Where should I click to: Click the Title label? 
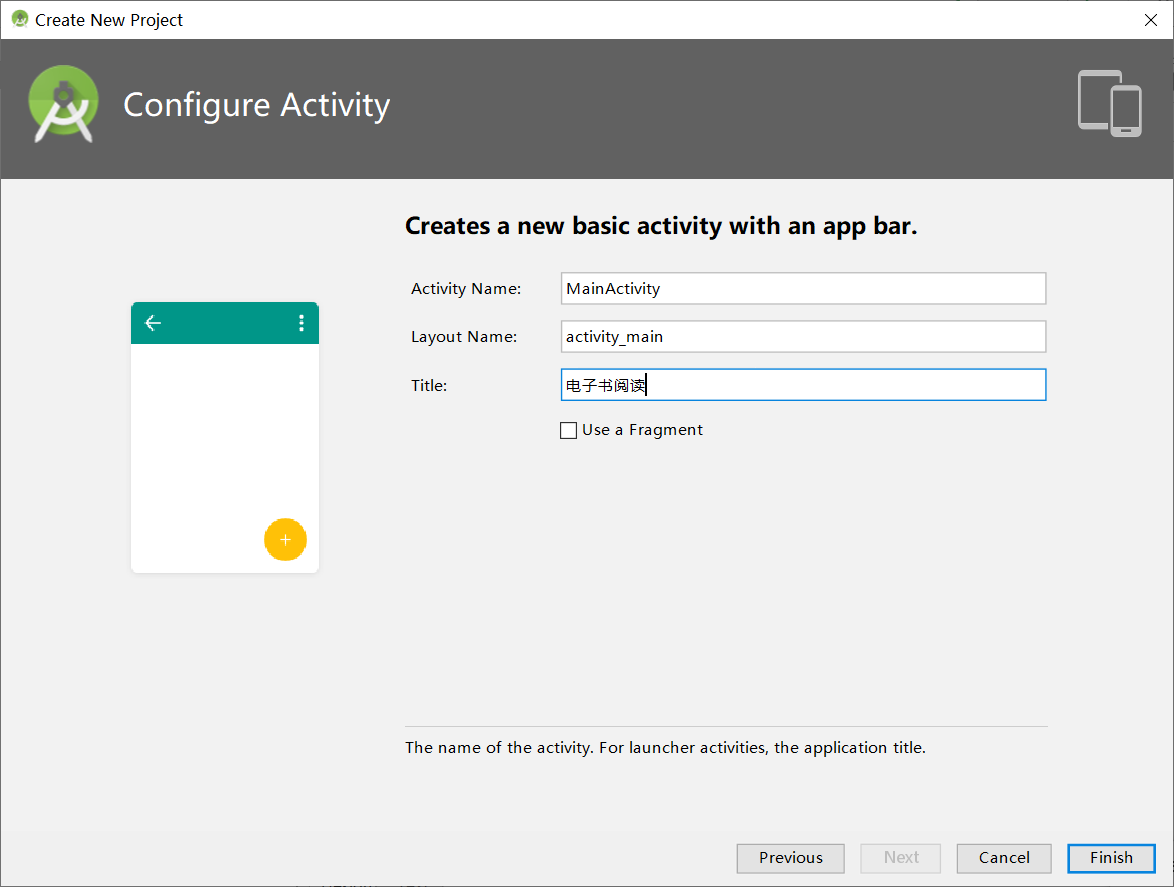click(429, 385)
